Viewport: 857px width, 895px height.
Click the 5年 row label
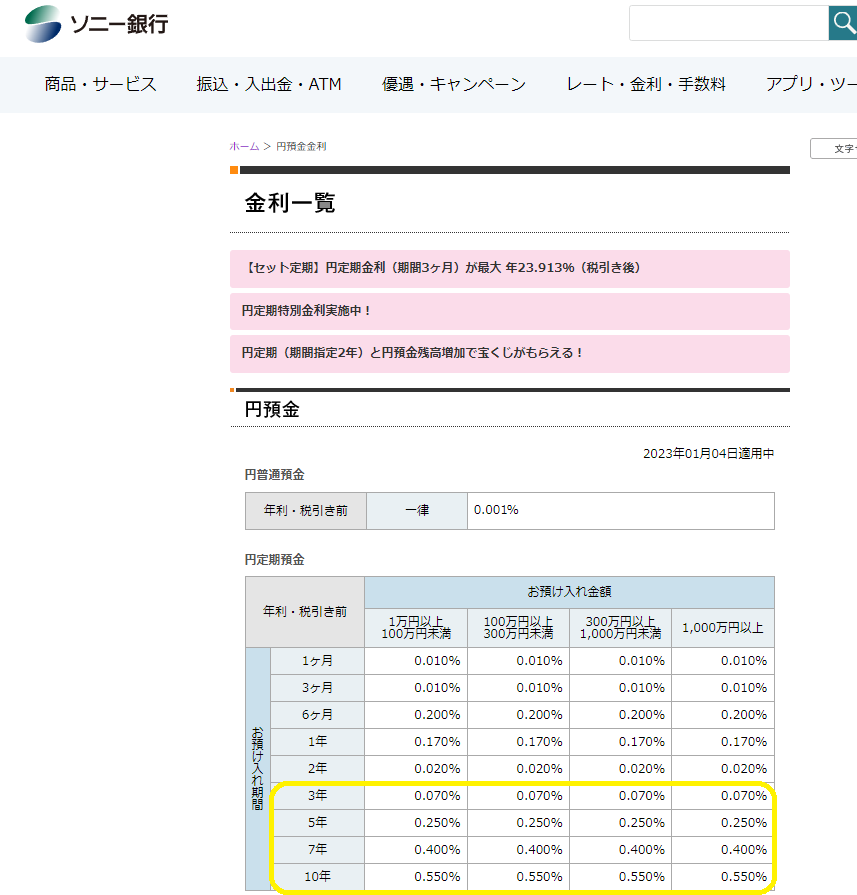click(317, 823)
